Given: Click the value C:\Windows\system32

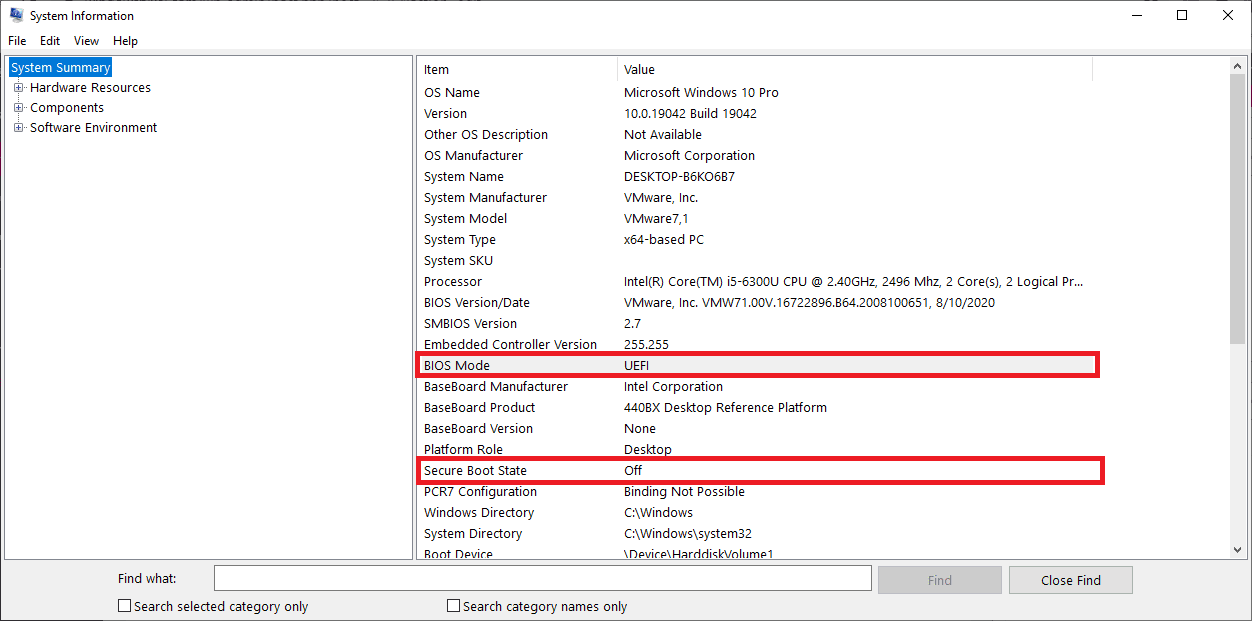Looking at the screenshot, I should [x=688, y=534].
